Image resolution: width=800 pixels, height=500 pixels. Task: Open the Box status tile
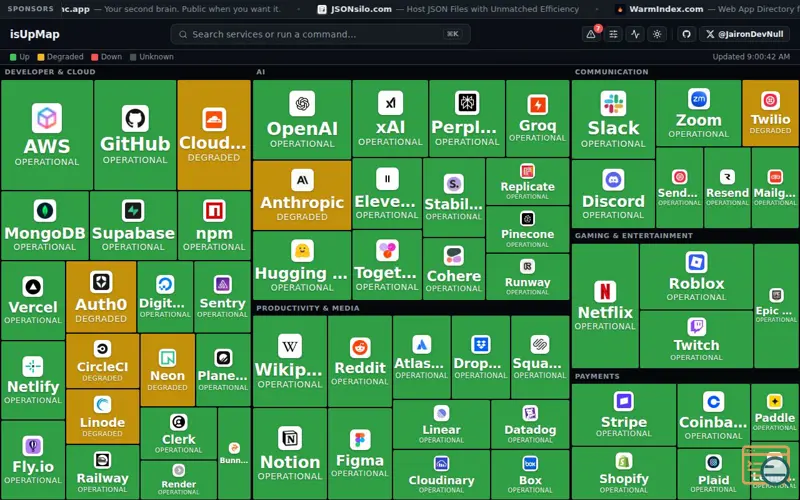[530, 474]
